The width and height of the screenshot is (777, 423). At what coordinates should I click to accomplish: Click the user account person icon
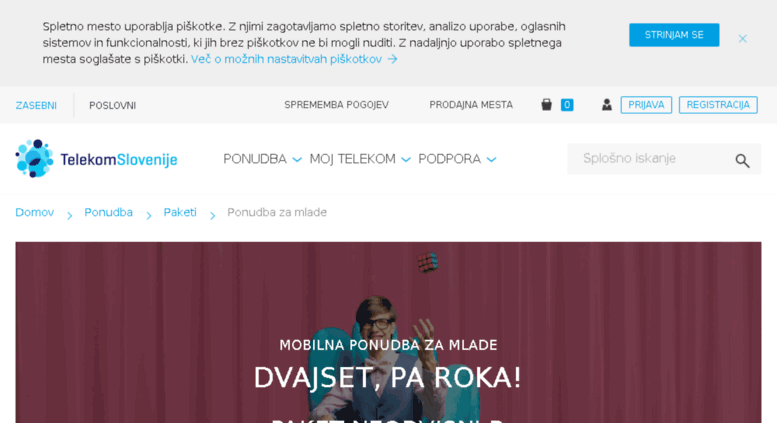(607, 105)
